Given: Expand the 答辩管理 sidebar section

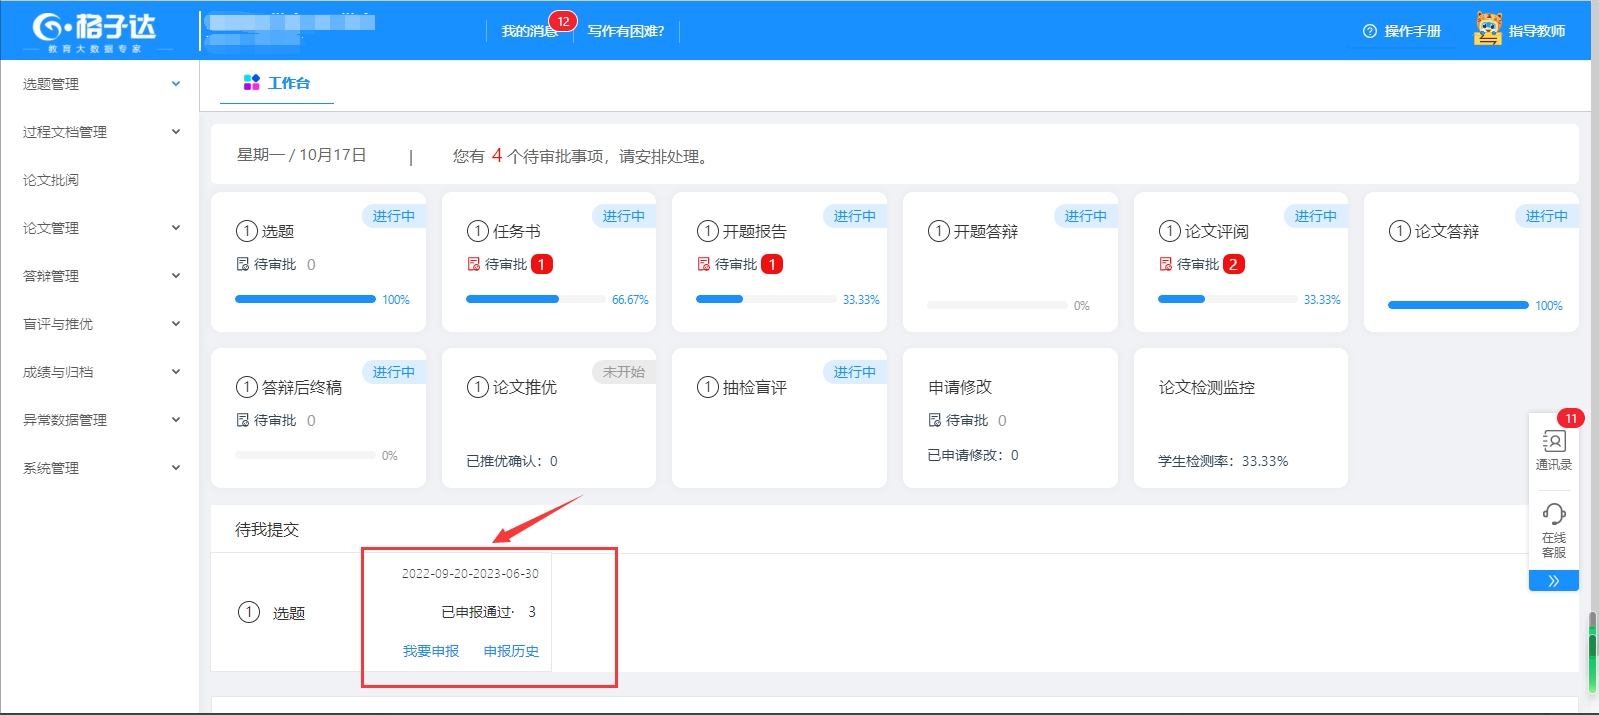Looking at the screenshot, I should coord(100,276).
